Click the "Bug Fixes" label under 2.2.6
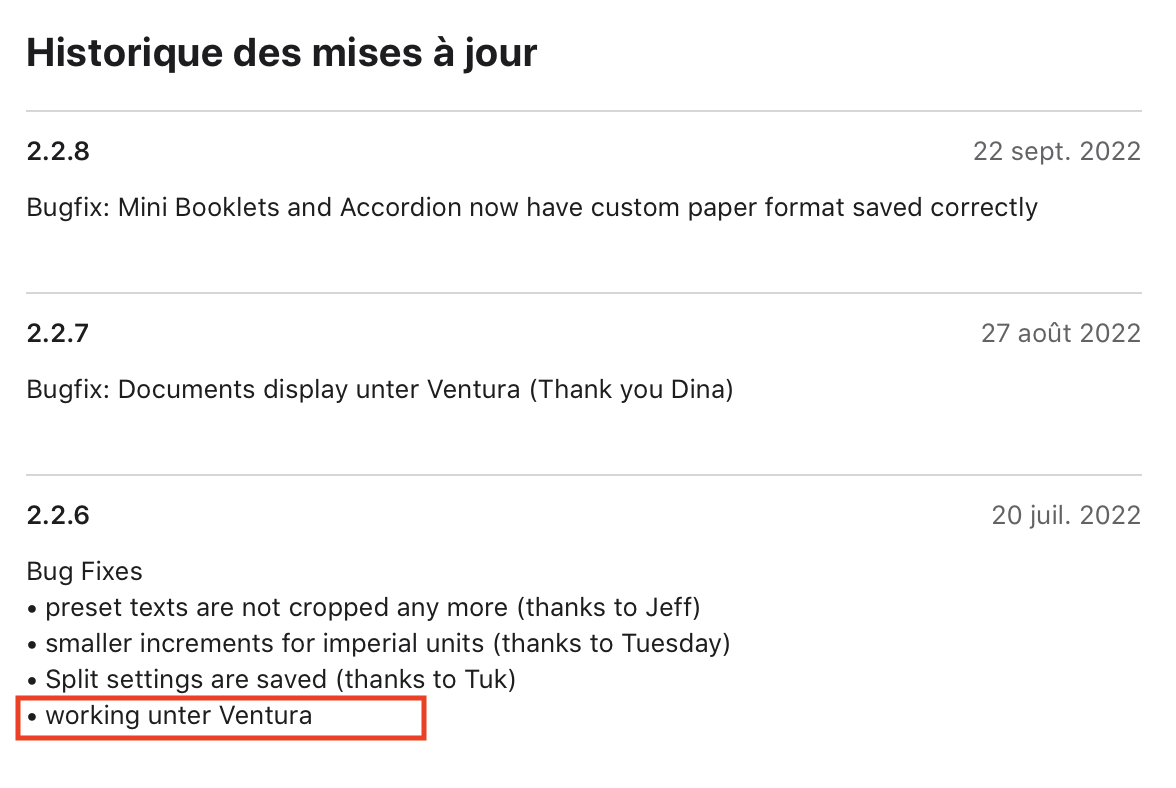The image size is (1176, 788). coord(84,571)
